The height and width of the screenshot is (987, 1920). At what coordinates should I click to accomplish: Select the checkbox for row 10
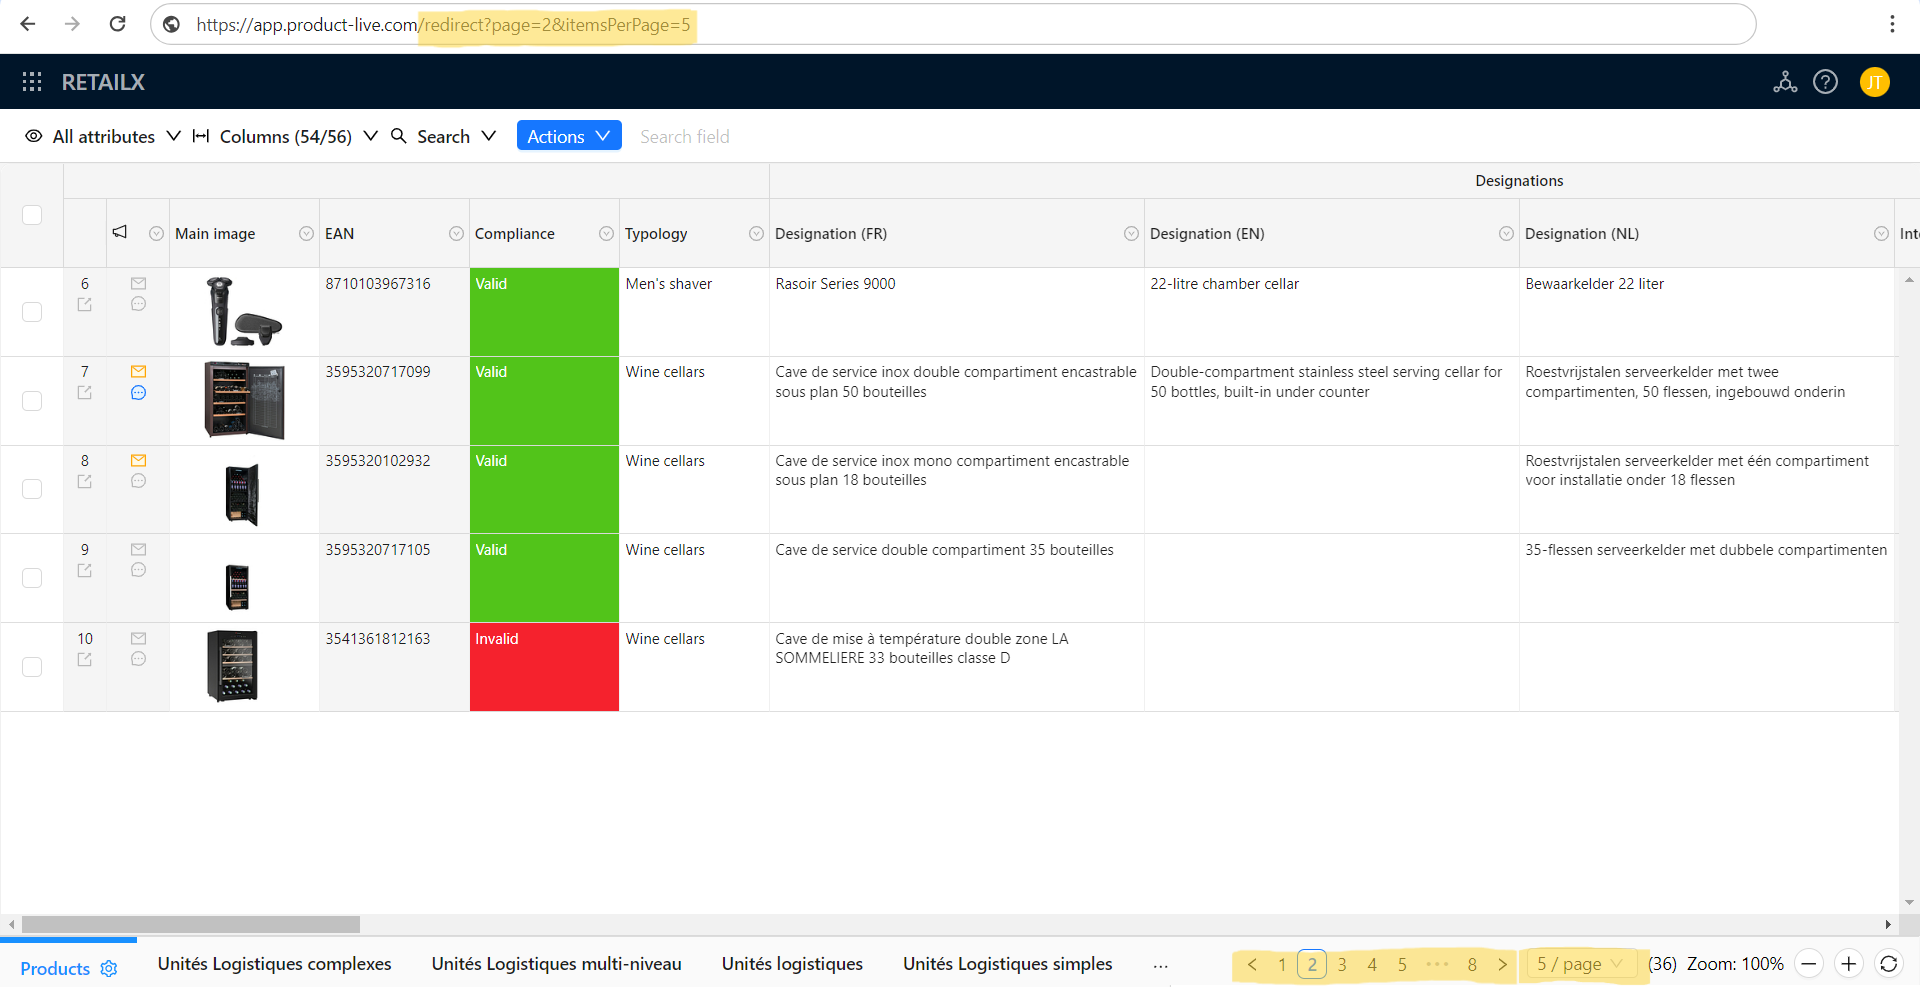pos(32,667)
